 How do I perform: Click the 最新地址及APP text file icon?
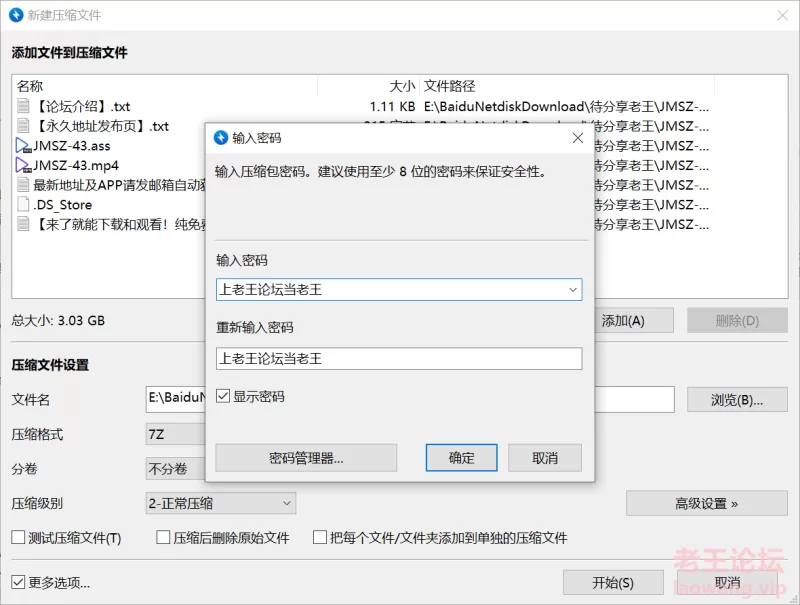pos(23,185)
